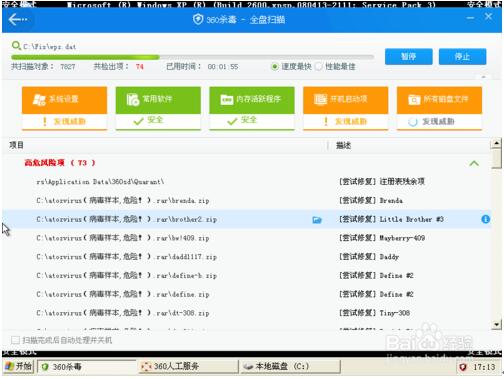Select the daddl117.zip threat row
Viewport: 504px width, 378px height.
[247, 257]
